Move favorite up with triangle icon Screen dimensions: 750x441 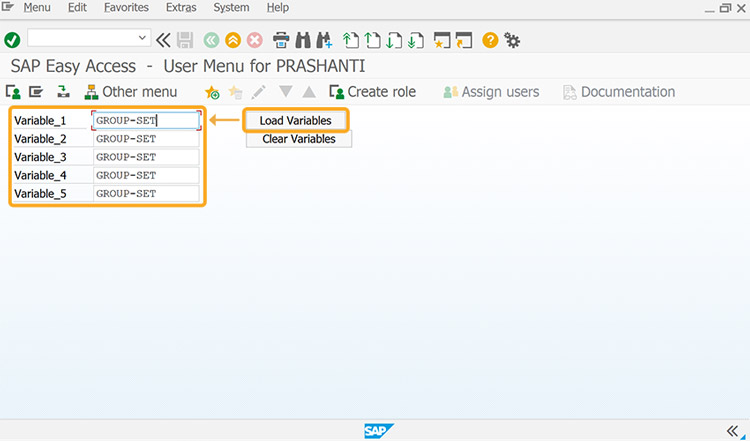pyautogui.click(x=309, y=91)
